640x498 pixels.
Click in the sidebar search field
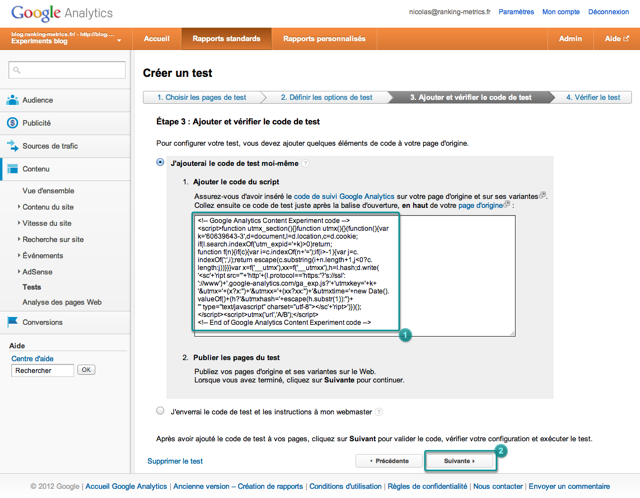point(67,70)
